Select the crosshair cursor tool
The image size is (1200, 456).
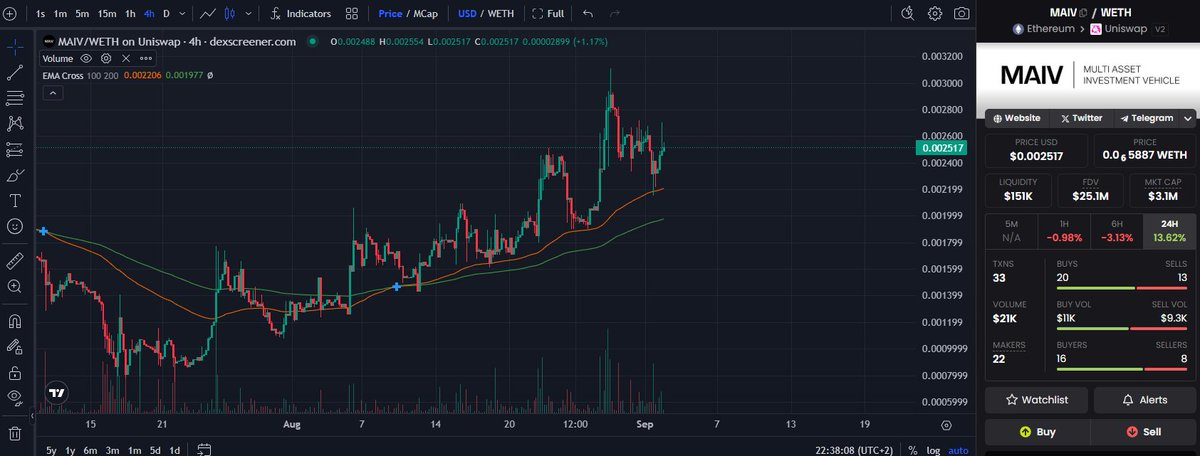[15, 47]
